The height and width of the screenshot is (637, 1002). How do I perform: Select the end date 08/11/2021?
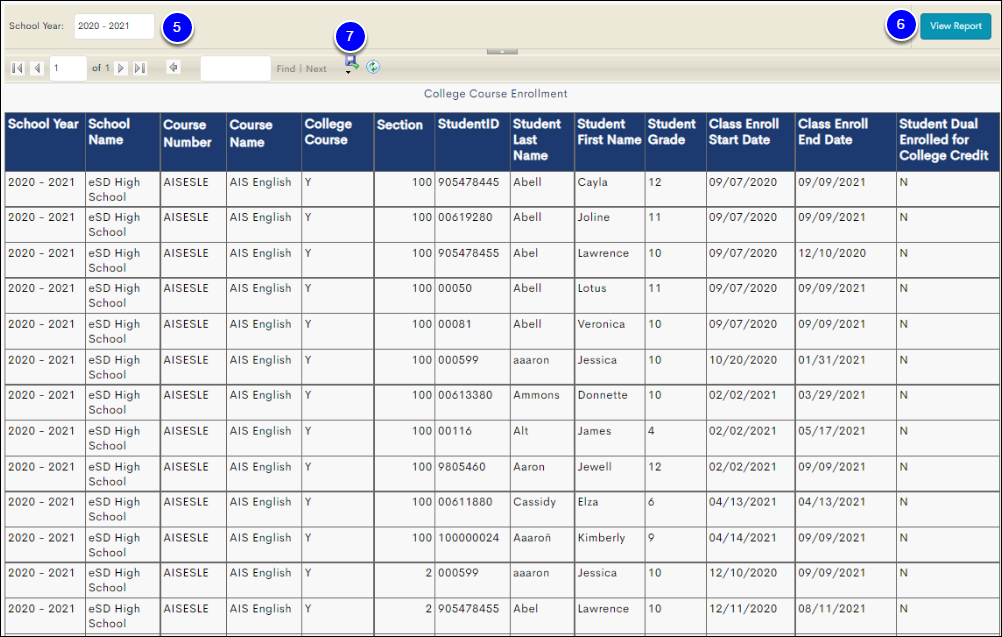click(x=831, y=608)
